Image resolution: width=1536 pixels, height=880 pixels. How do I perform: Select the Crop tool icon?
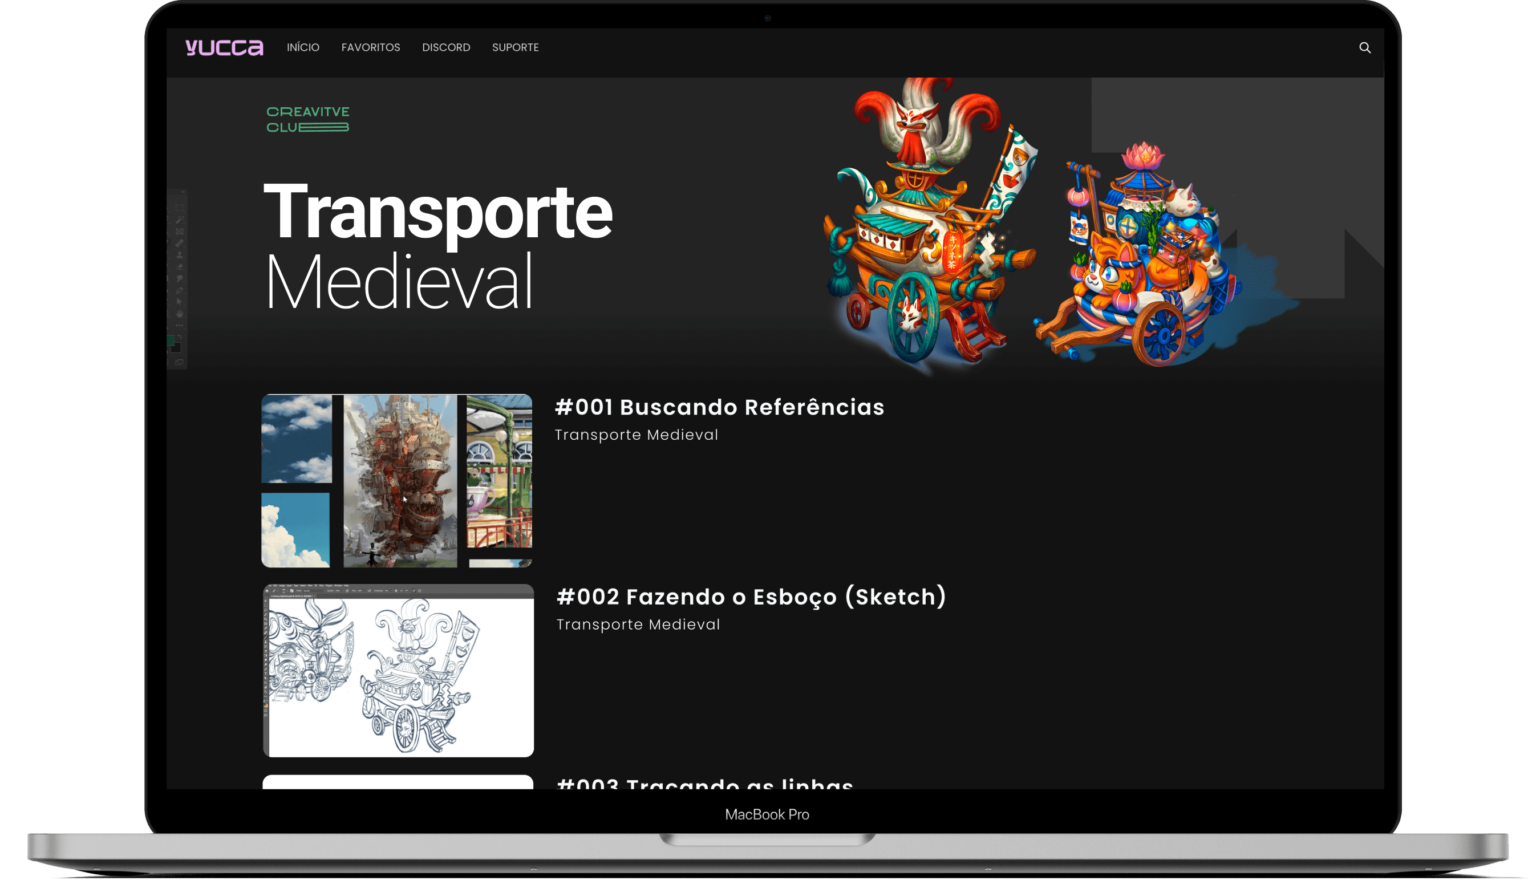point(178,231)
